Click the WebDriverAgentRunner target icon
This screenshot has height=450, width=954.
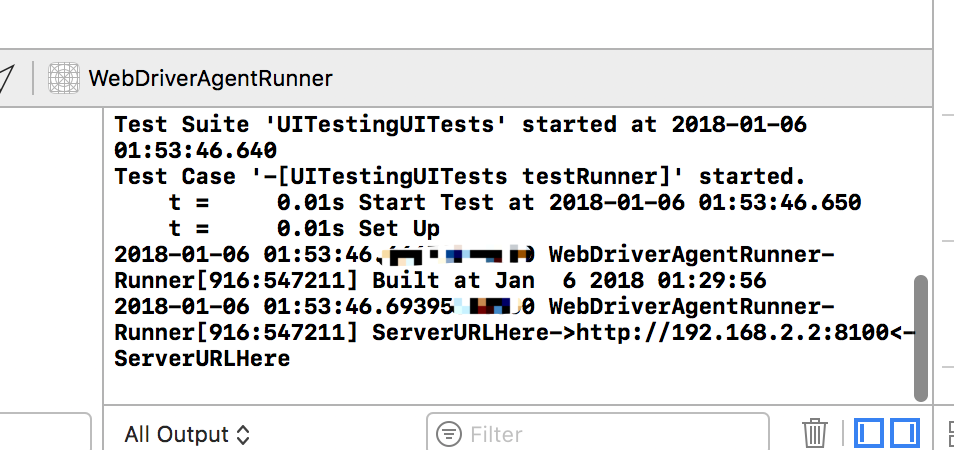pos(64,78)
